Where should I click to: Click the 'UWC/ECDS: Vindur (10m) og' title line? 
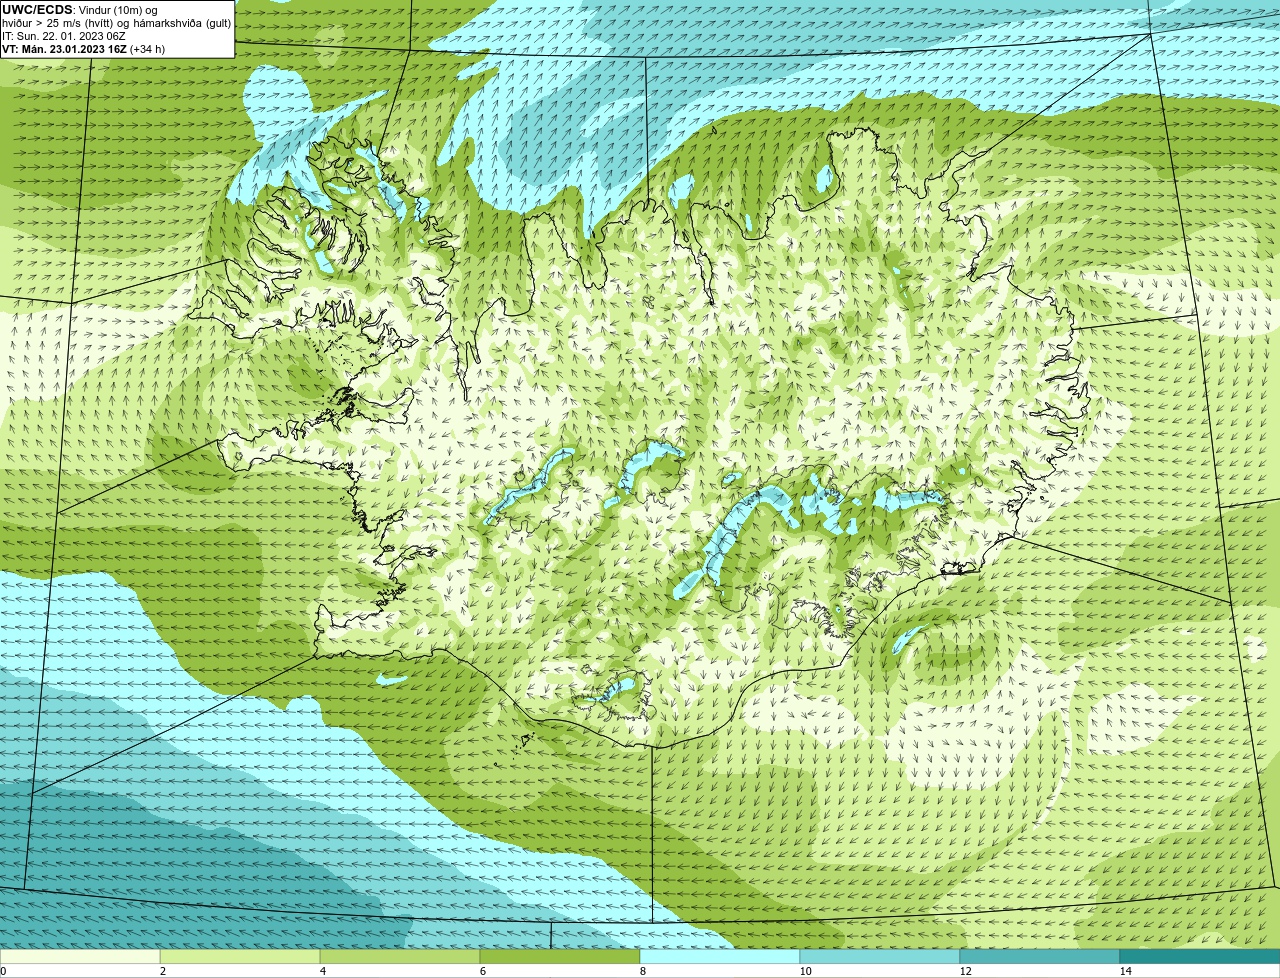(x=80, y=10)
